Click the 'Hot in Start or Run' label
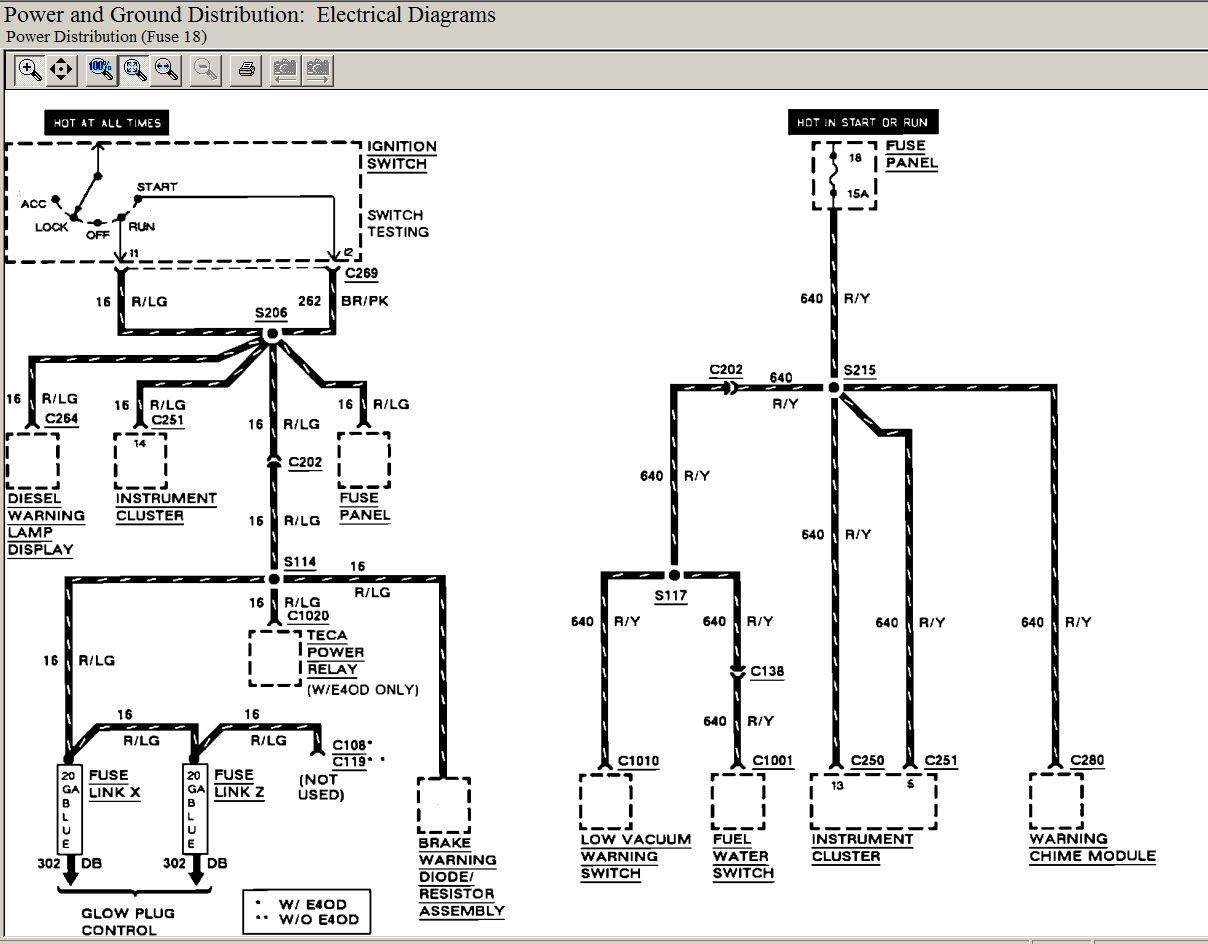The width and height of the screenshot is (1208, 944). tap(862, 122)
